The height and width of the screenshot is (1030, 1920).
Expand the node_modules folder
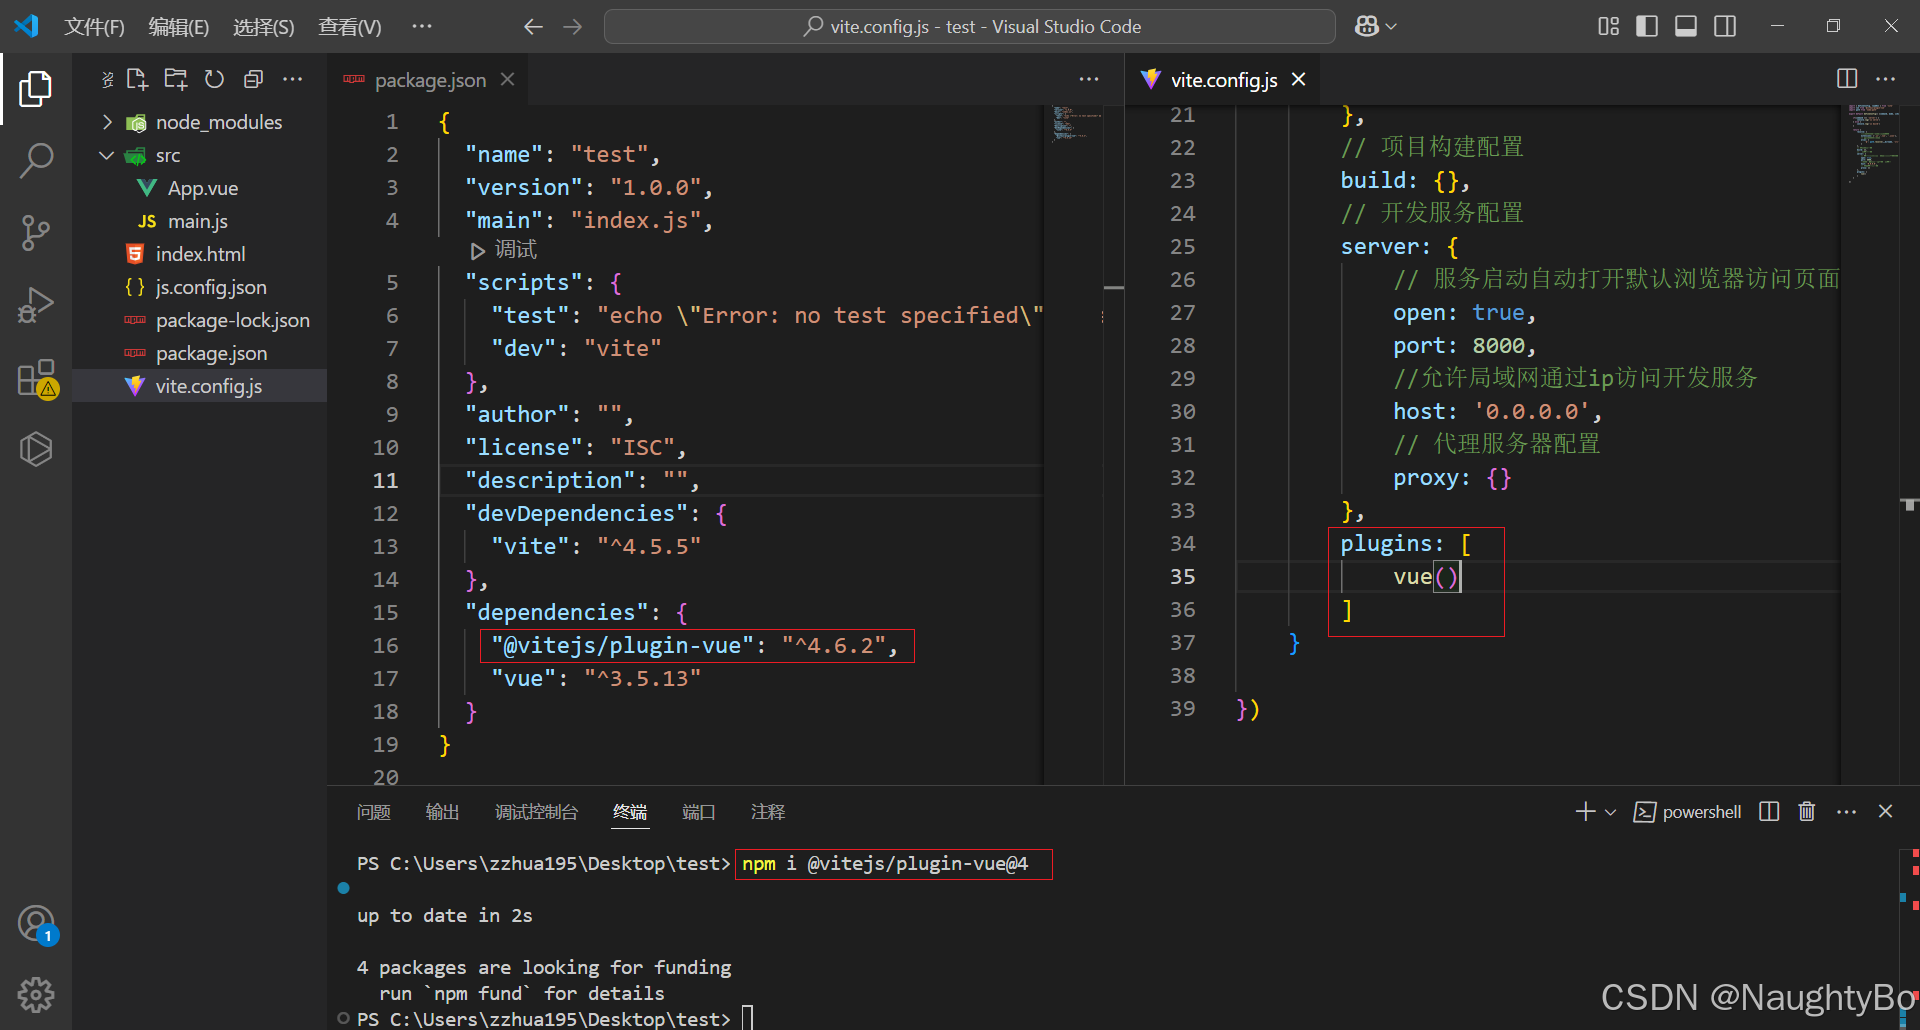tap(200, 122)
